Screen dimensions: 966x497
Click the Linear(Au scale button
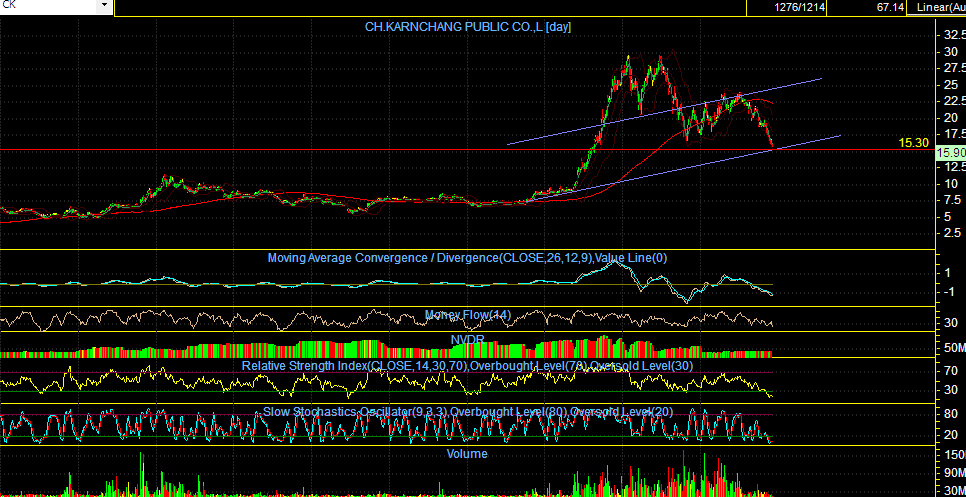pyautogui.click(x=939, y=7)
